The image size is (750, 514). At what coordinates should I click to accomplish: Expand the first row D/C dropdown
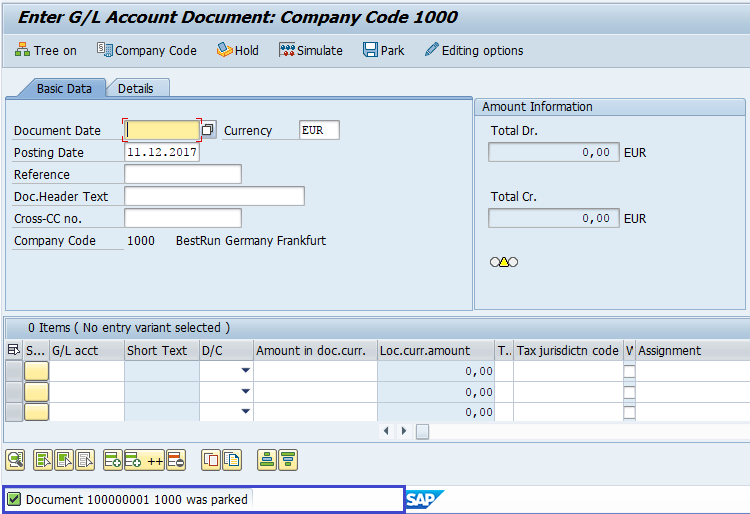coord(245,371)
